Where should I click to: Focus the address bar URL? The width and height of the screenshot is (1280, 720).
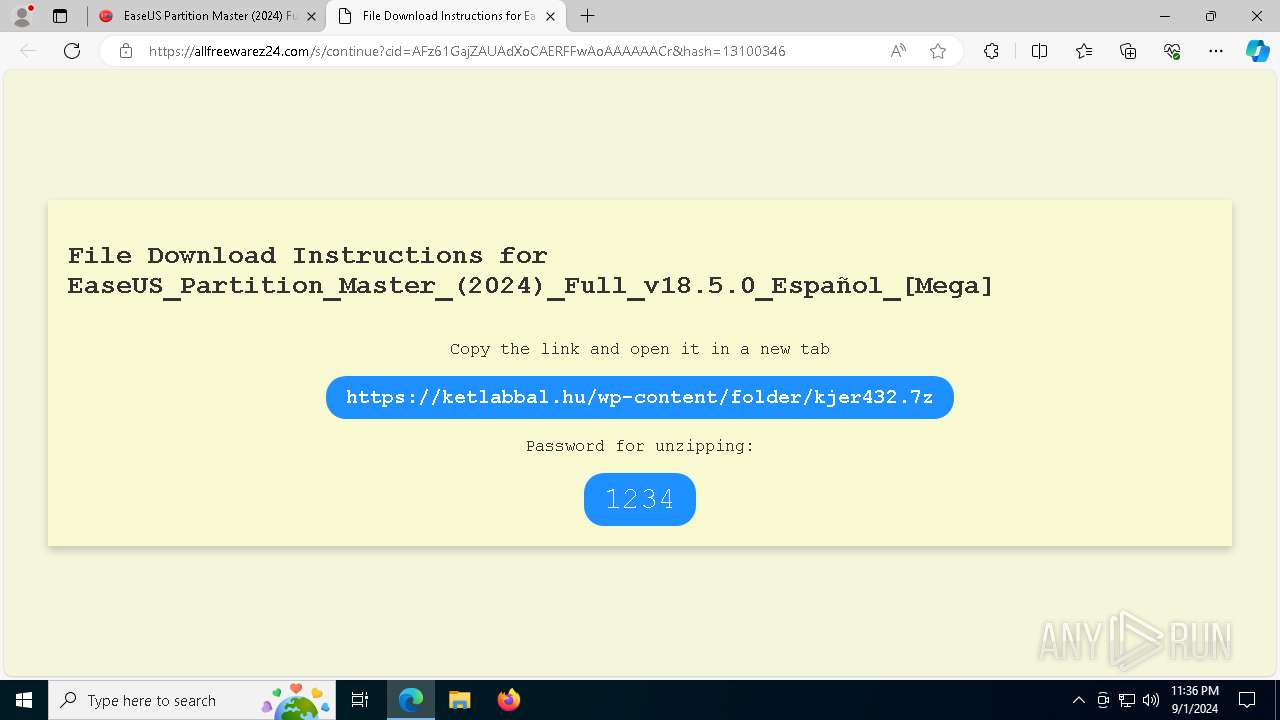467,51
